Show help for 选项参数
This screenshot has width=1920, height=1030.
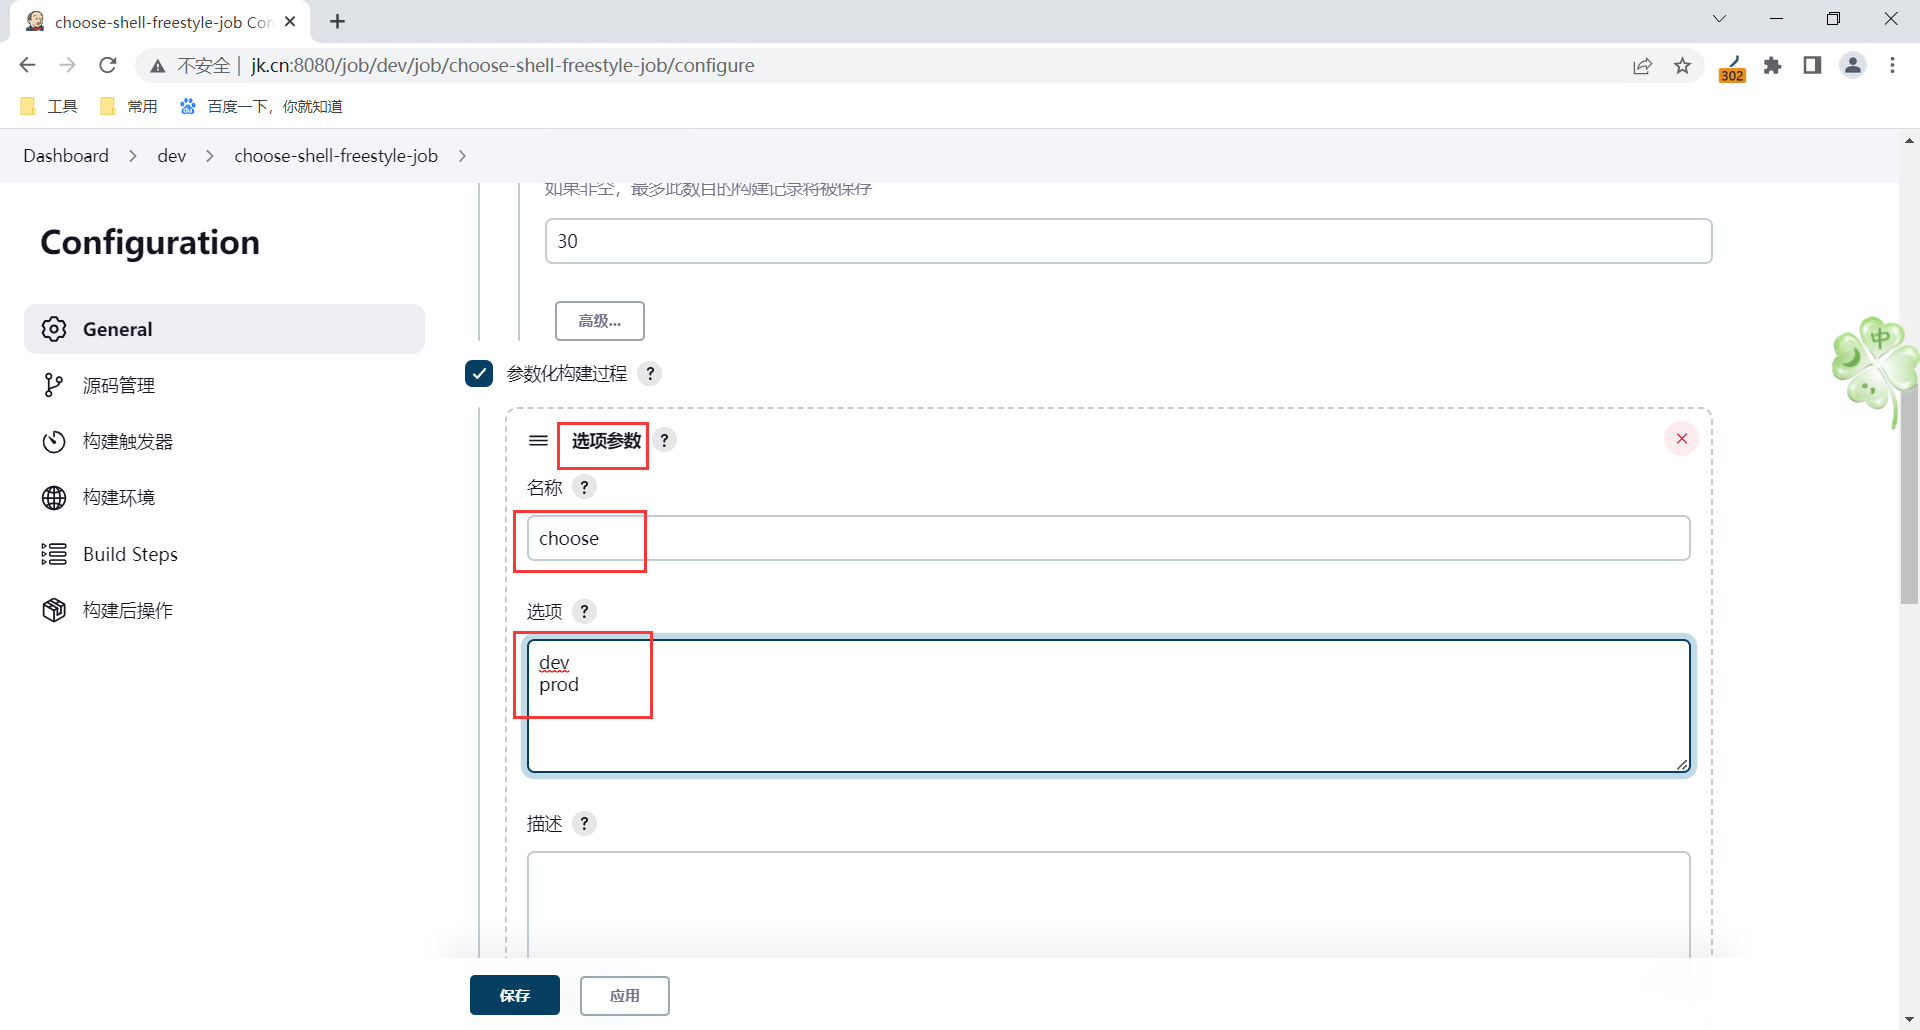pos(664,440)
